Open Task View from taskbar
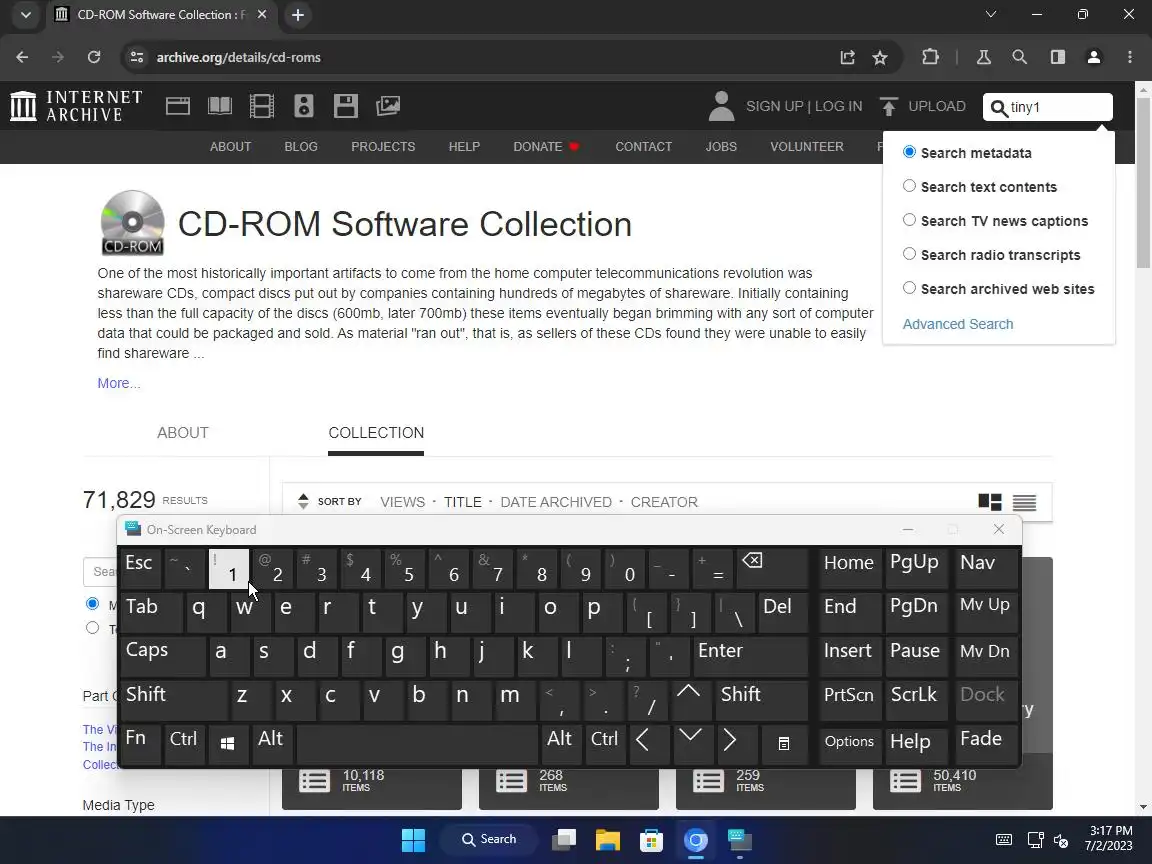 coord(564,840)
